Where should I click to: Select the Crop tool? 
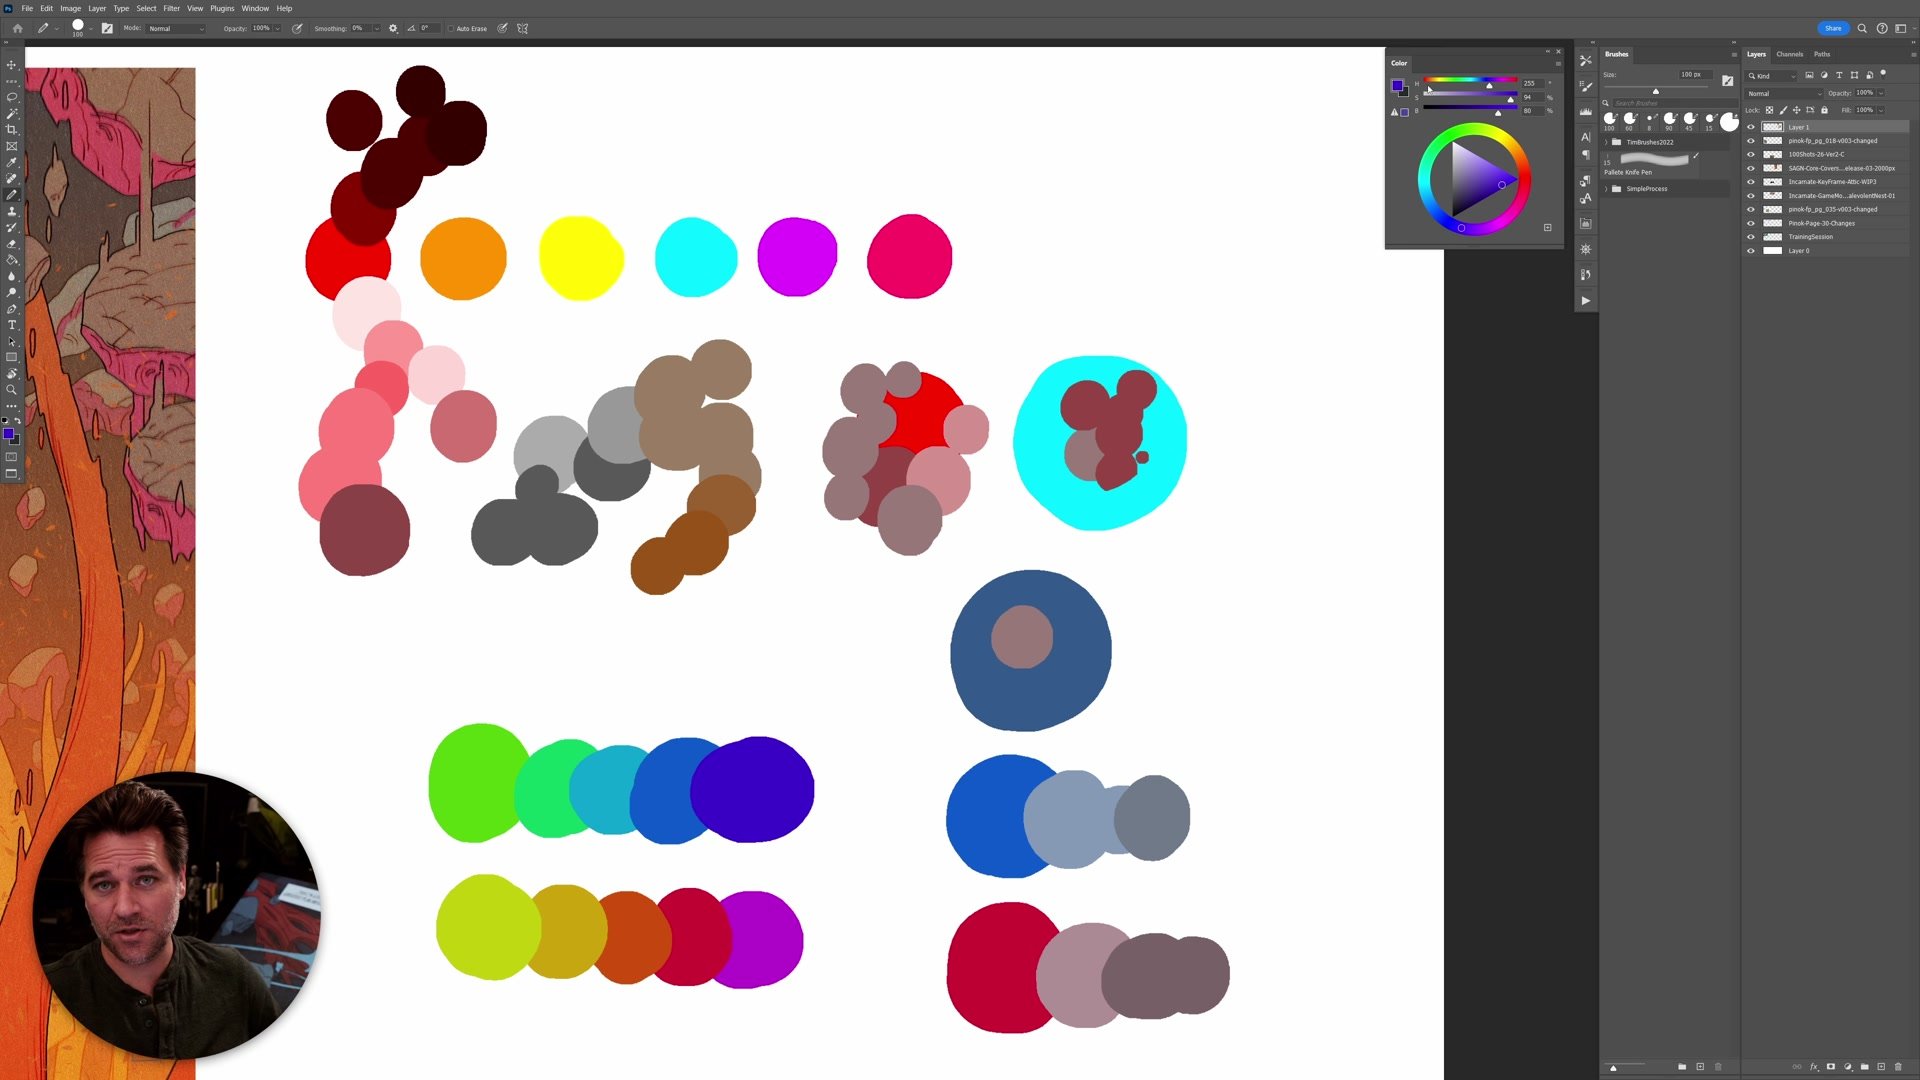(x=12, y=130)
